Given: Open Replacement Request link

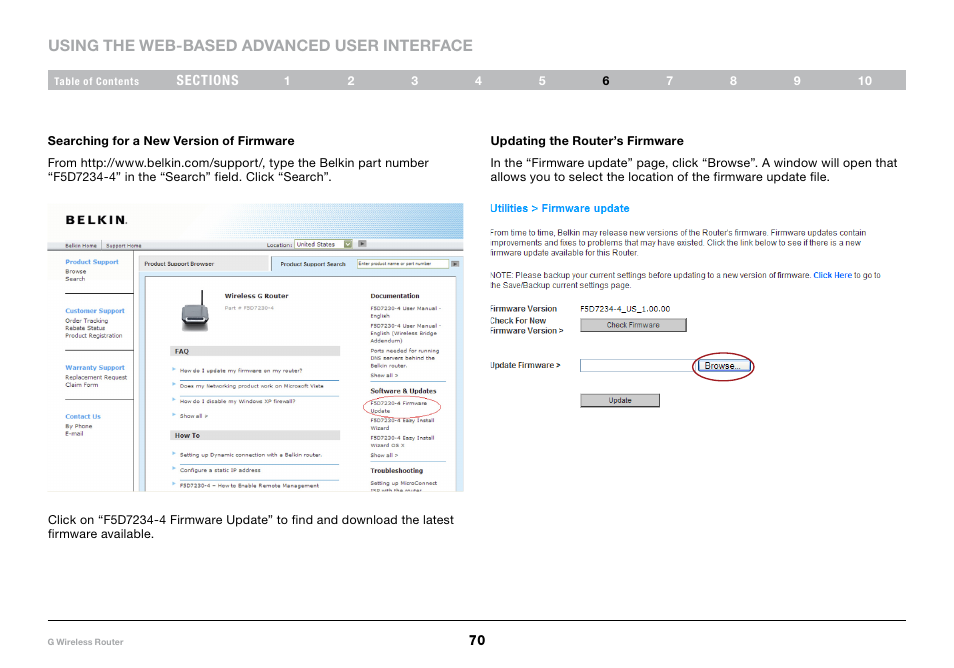Looking at the screenshot, I should point(96,377).
